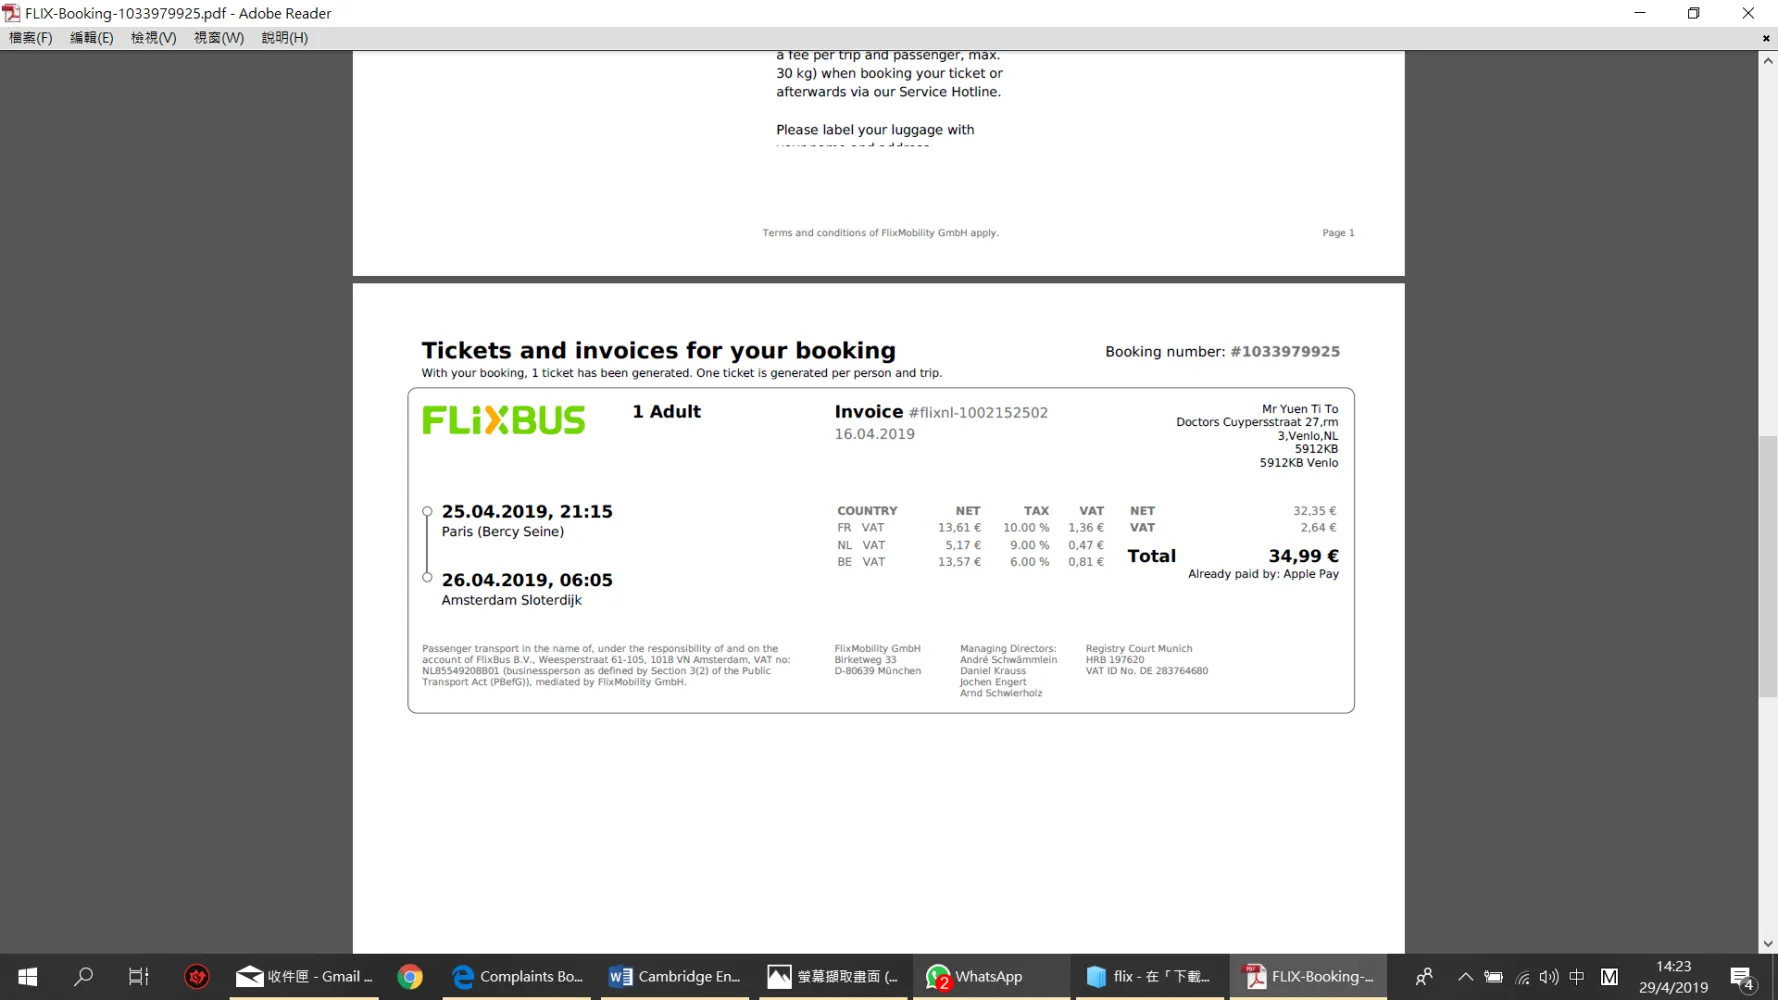This screenshot has height=1000, width=1778.
Task: Click the 1 Adult label
Action: (666, 412)
